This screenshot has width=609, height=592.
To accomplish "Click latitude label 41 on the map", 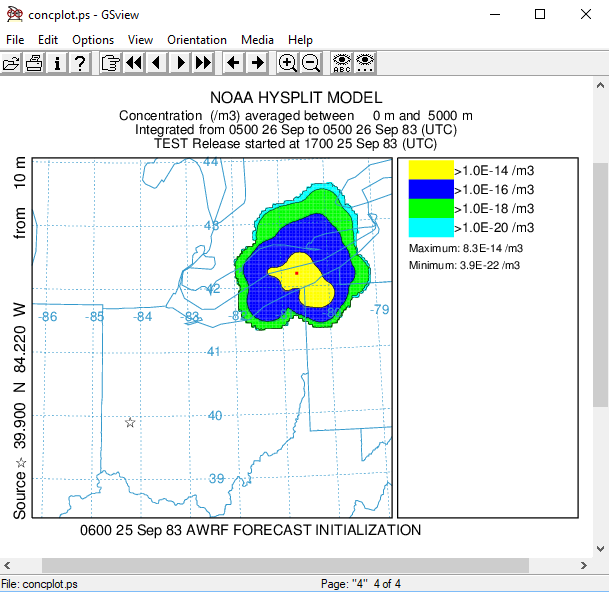I will click(x=214, y=352).
